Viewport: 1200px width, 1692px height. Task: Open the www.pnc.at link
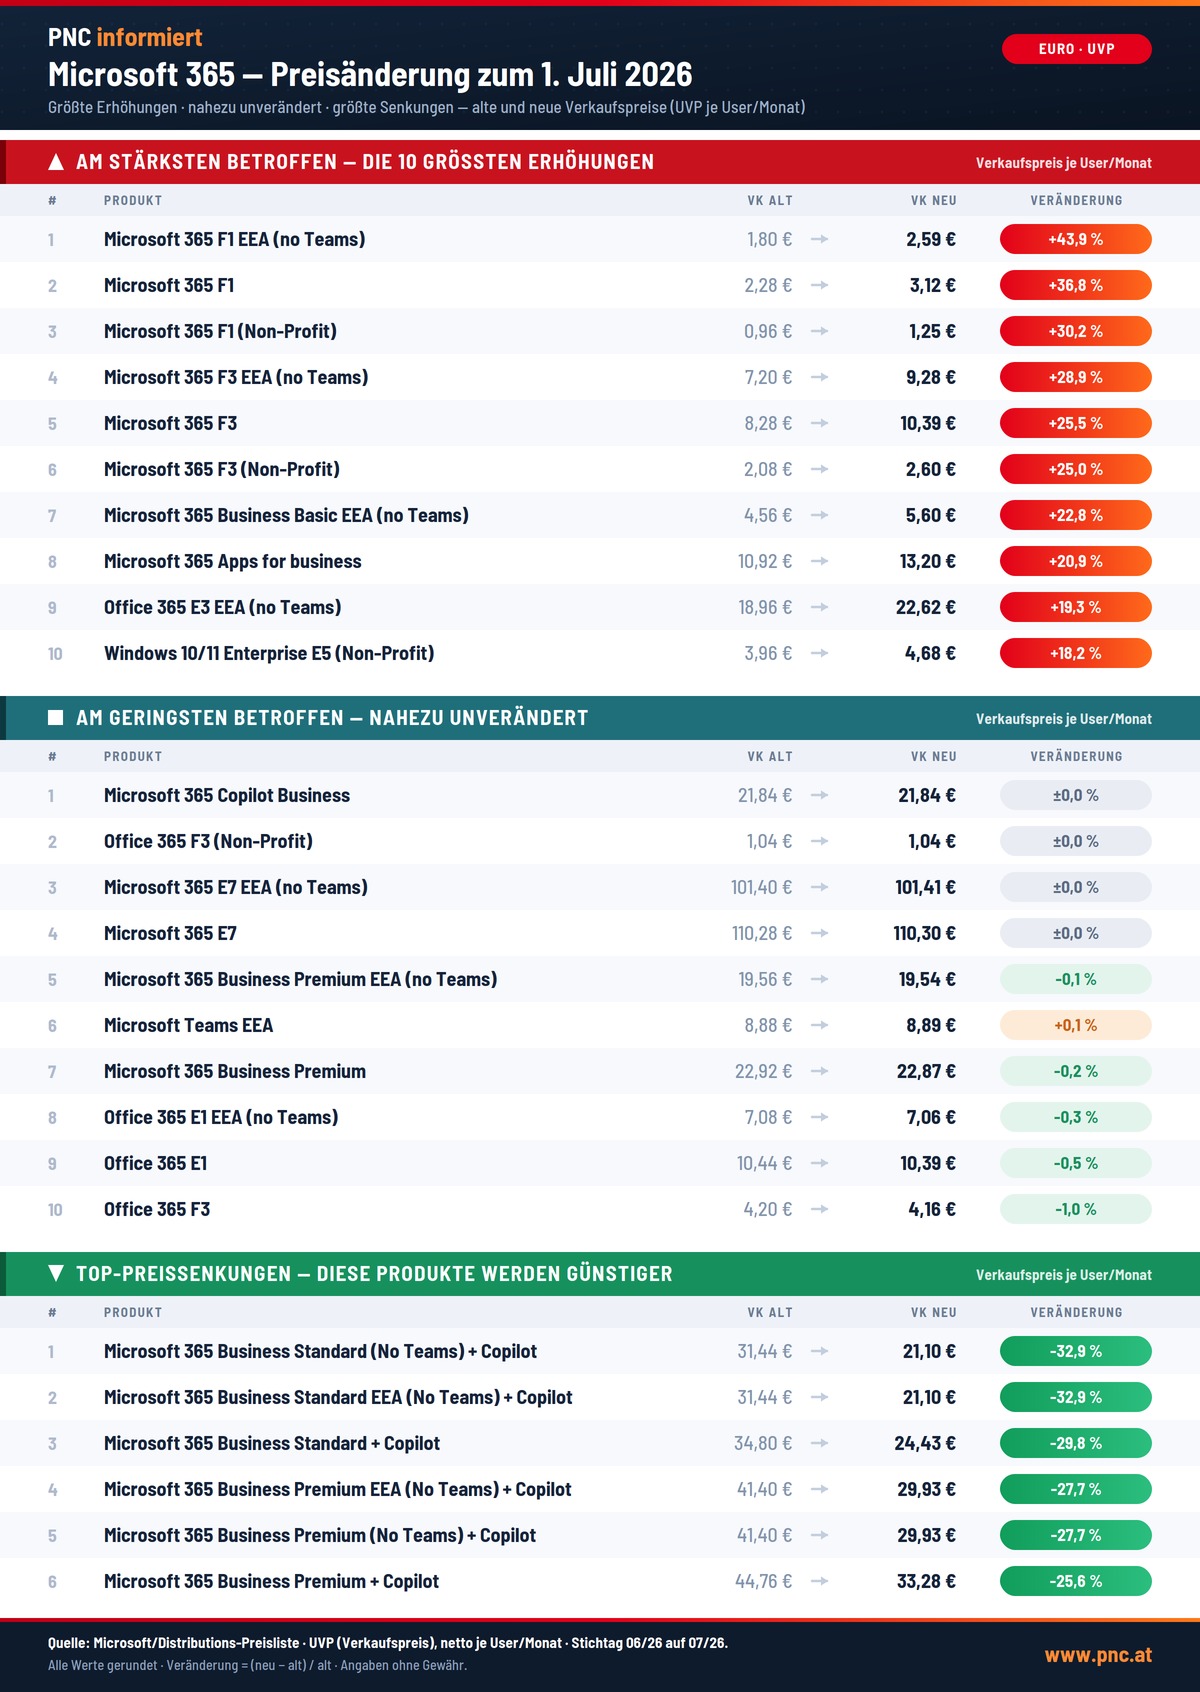[1098, 1655]
